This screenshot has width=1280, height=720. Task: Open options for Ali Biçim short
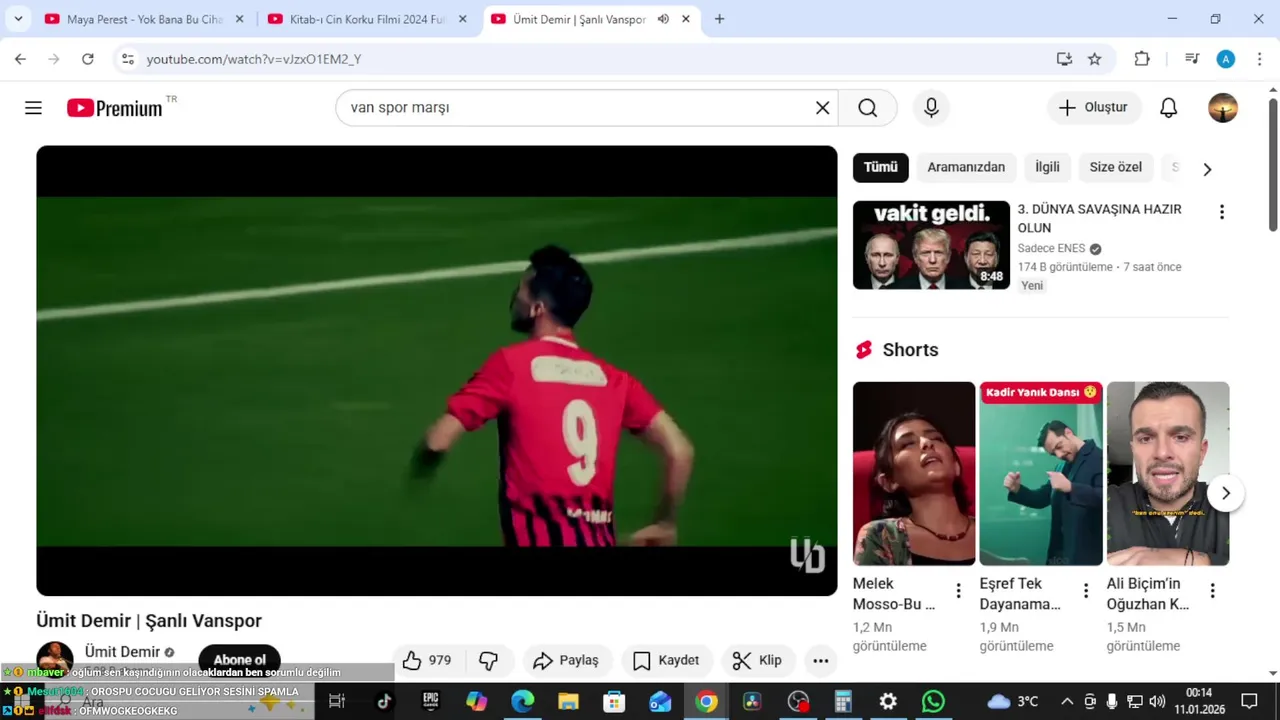tap(1212, 591)
